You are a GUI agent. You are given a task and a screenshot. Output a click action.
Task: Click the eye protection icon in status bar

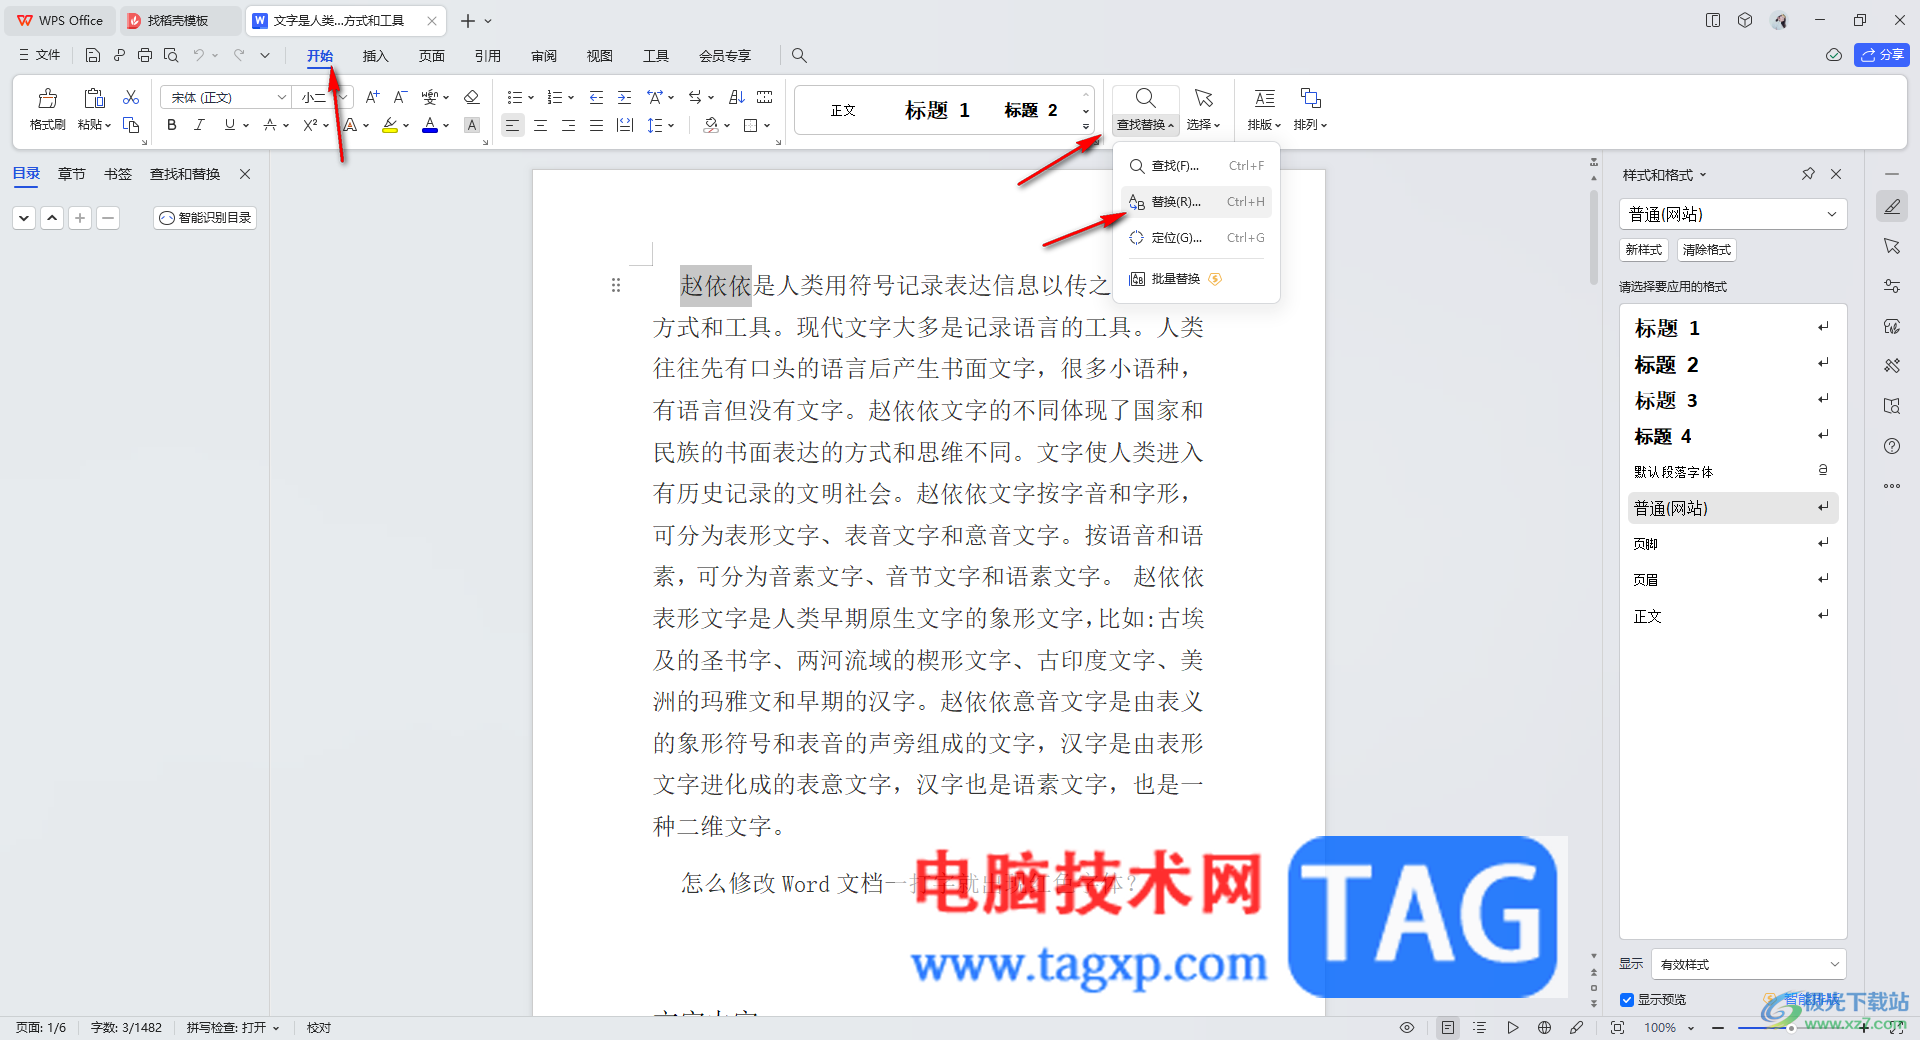coord(1407,1027)
